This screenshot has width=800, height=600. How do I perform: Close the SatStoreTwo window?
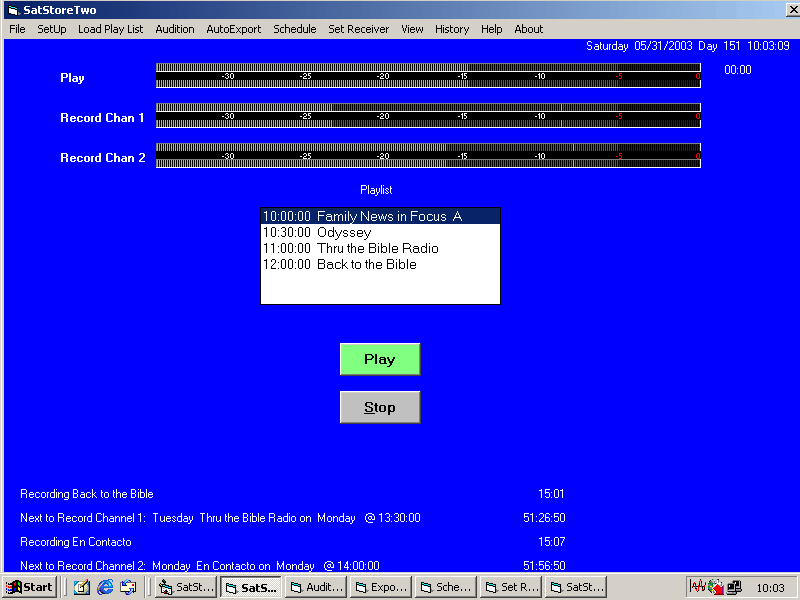tap(793, 10)
